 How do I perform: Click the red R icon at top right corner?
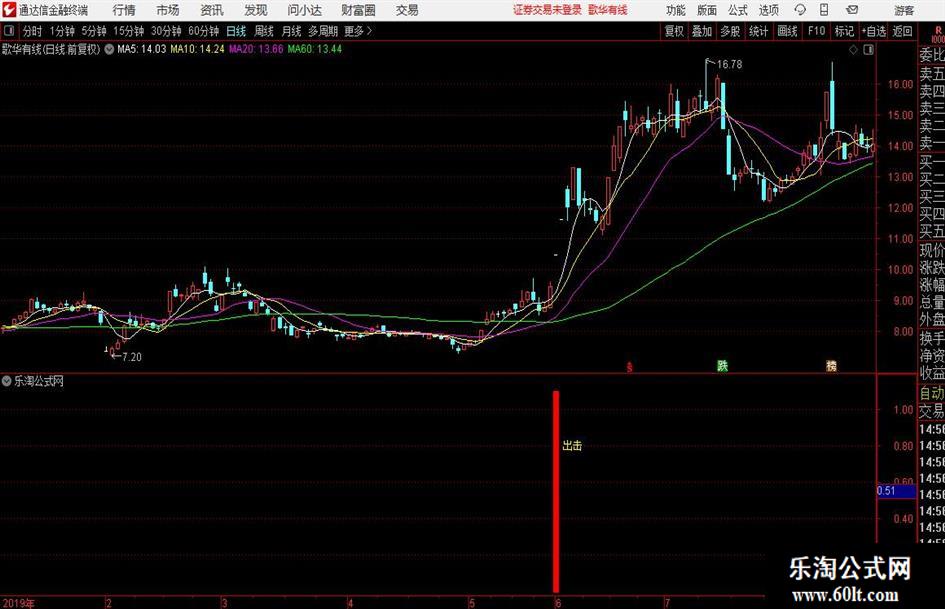coord(938,33)
